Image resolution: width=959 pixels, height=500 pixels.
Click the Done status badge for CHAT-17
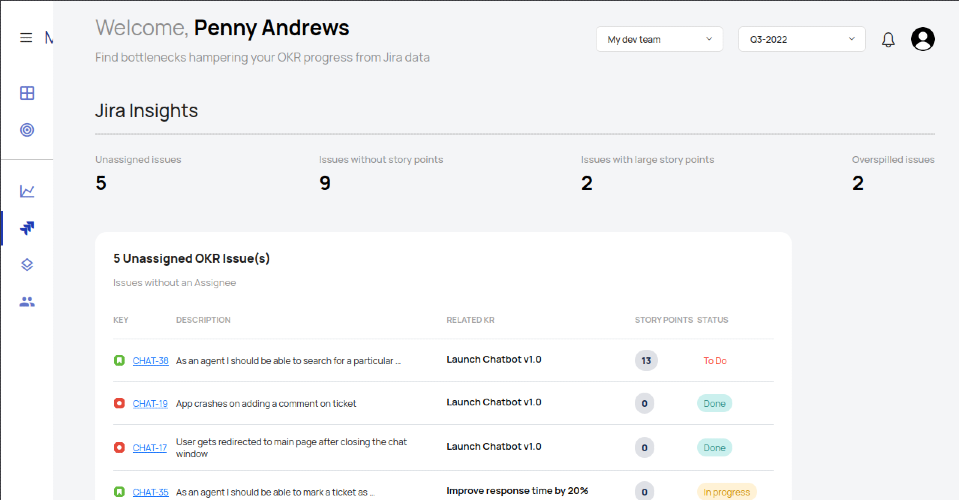[x=714, y=447]
